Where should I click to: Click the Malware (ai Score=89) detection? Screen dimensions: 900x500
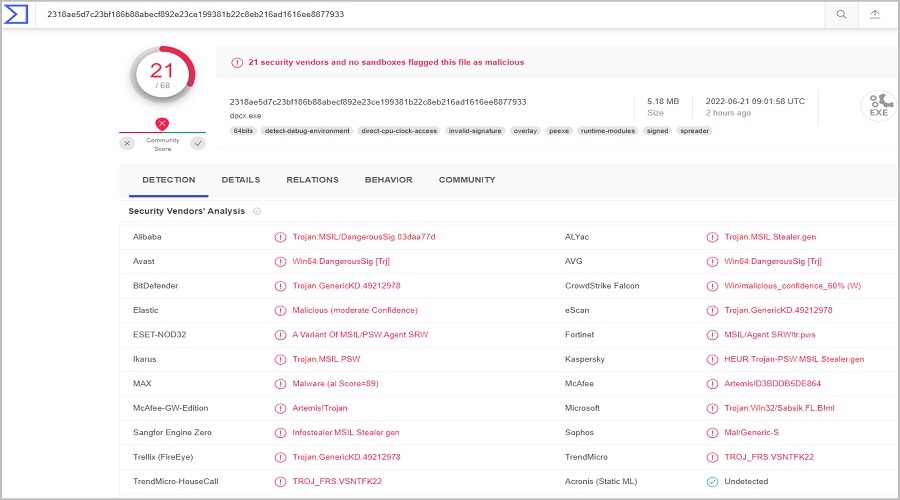(x=335, y=383)
